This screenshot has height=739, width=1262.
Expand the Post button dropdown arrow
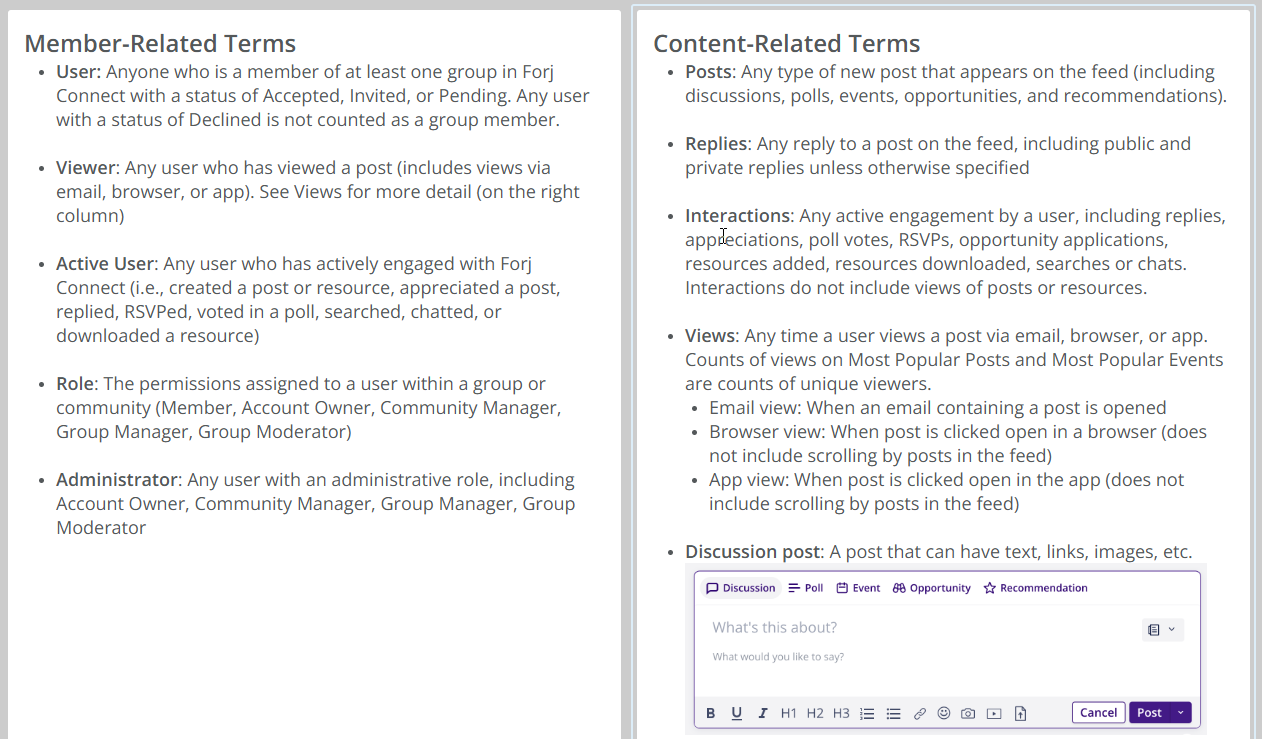click(x=1181, y=713)
